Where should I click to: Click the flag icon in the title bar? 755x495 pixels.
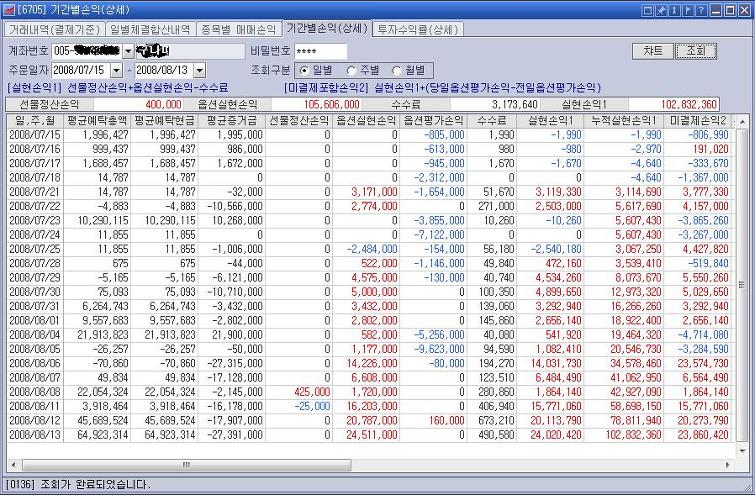pyautogui.click(x=688, y=10)
